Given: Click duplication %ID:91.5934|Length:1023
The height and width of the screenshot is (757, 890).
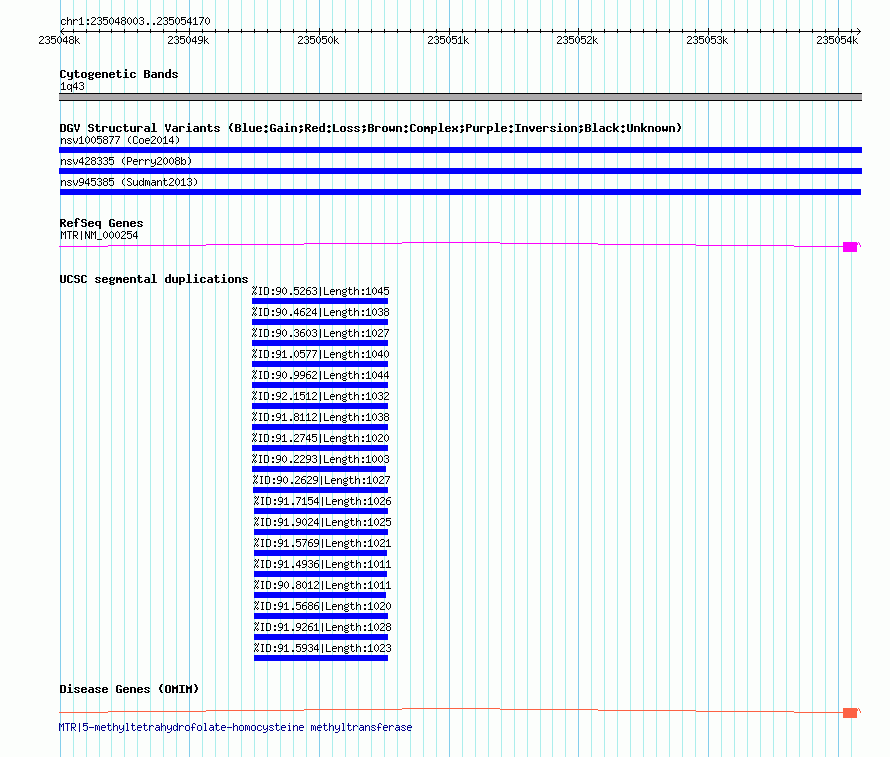Looking at the screenshot, I should [x=322, y=648].
